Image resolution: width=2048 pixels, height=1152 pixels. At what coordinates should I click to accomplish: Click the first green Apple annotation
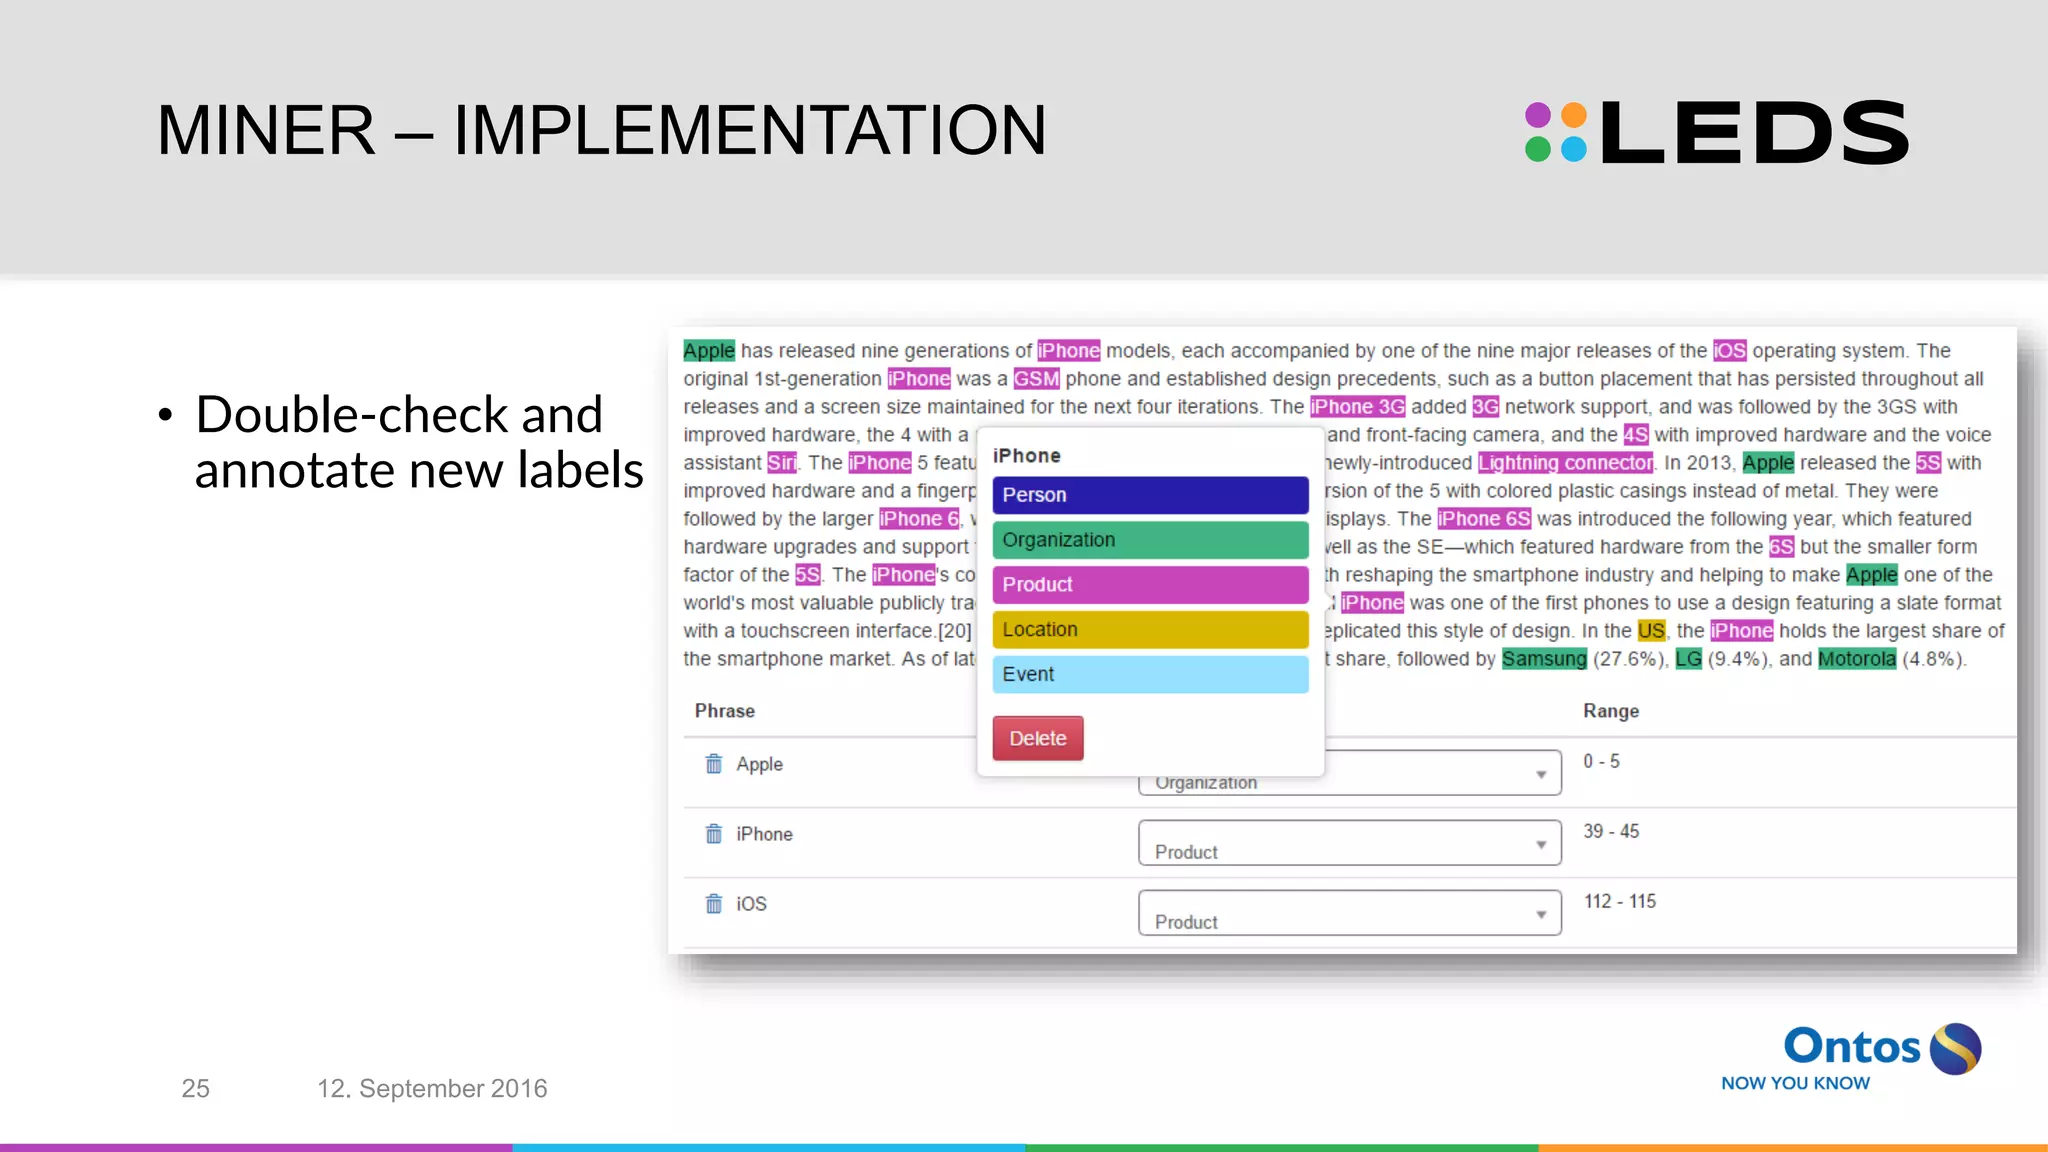point(709,351)
